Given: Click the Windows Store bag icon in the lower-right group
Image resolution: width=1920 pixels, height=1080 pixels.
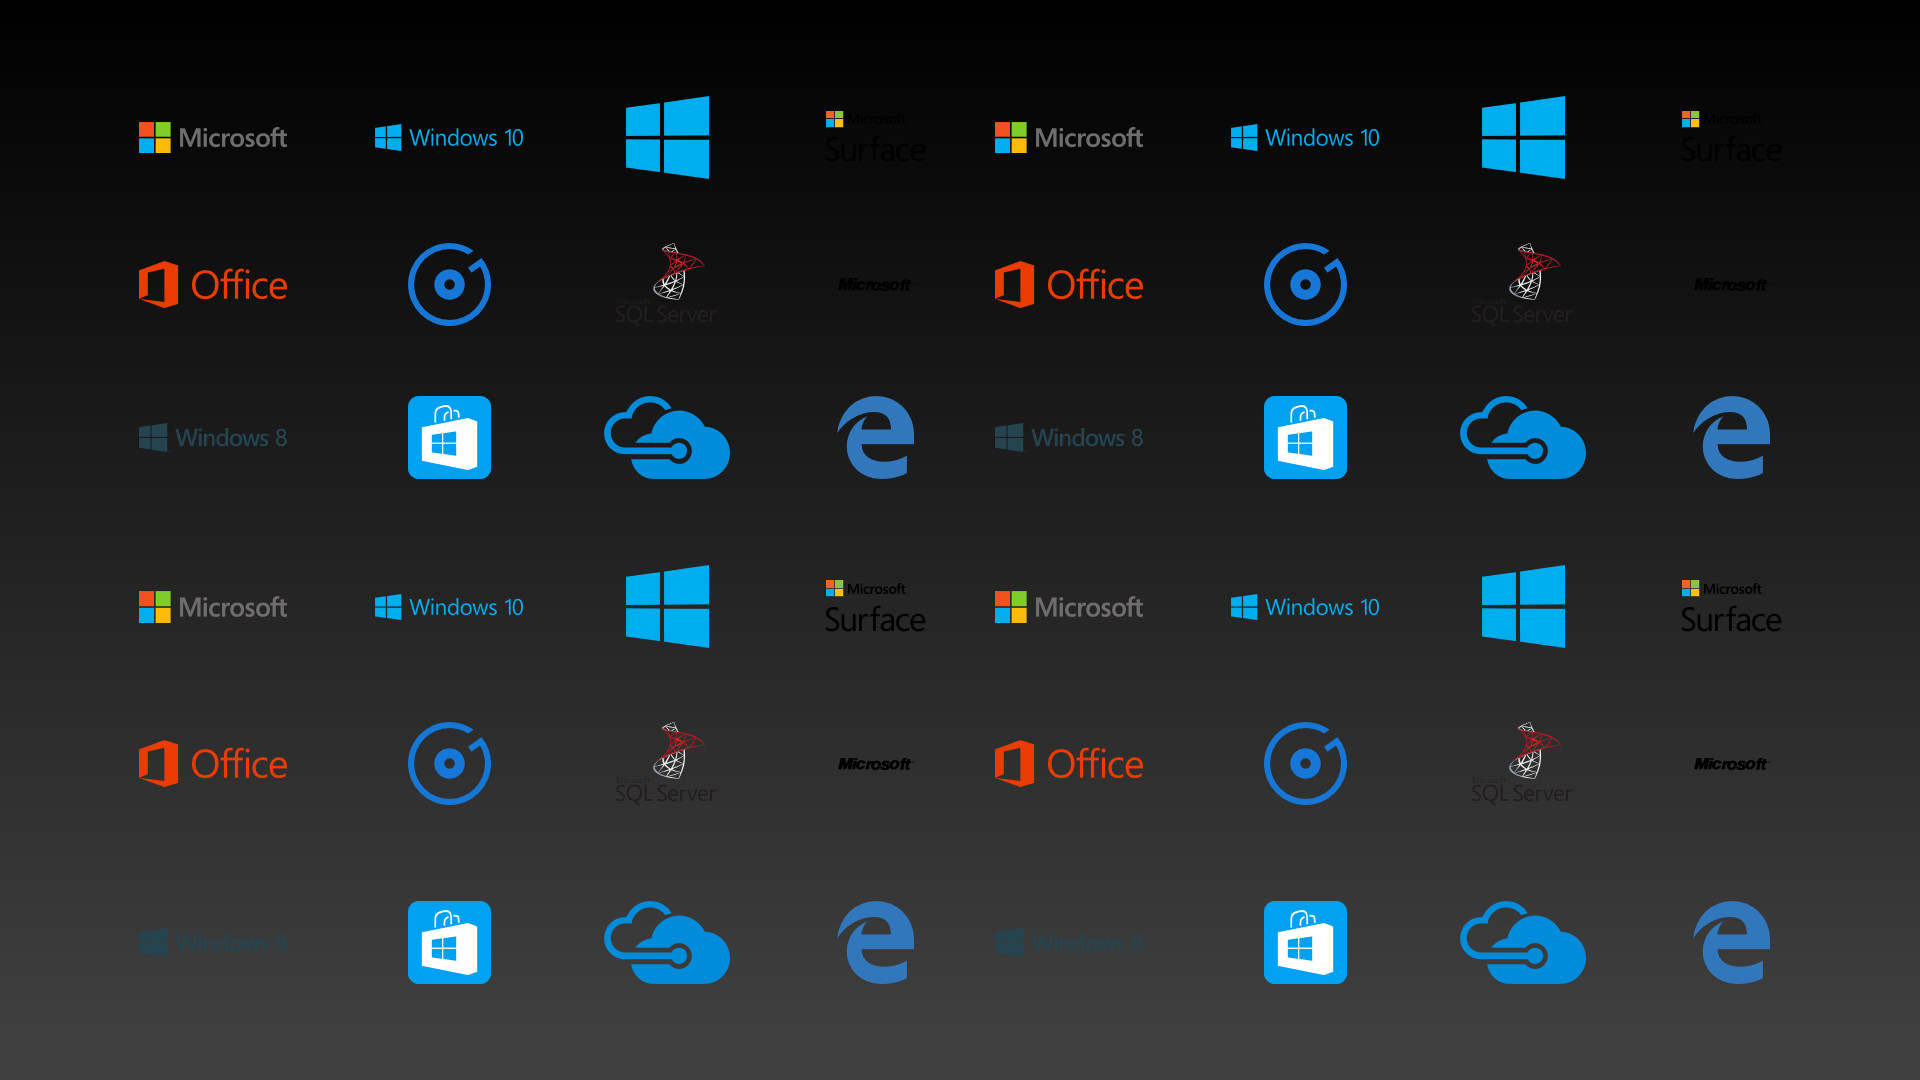Looking at the screenshot, I should tap(1305, 943).
